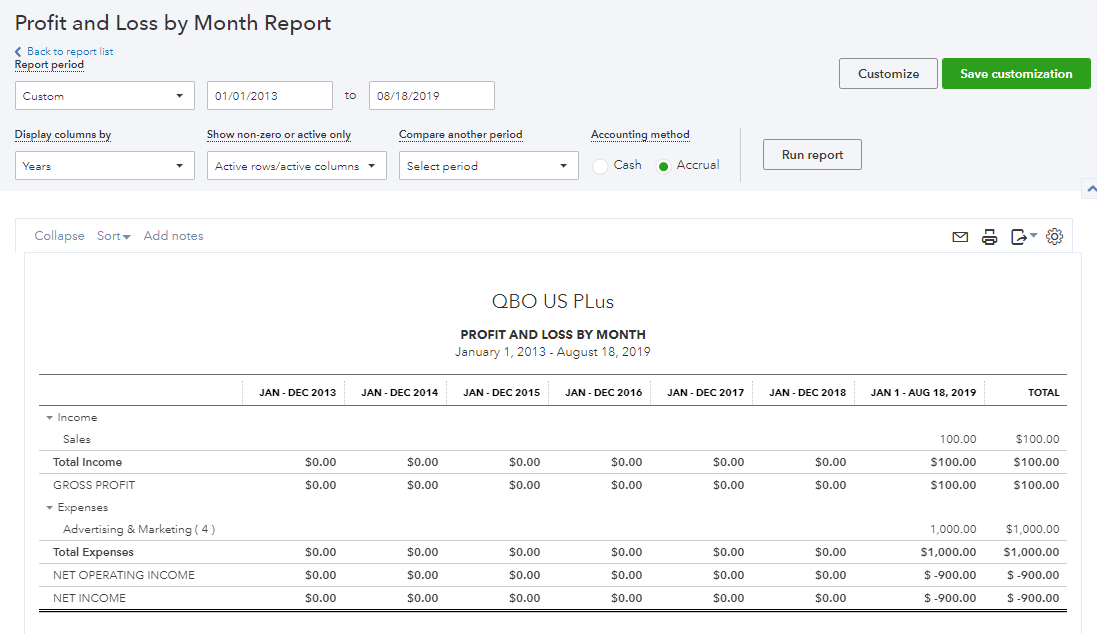Click the JAN - DEC 2017 column header
This screenshot has height=634, width=1097.
(x=705, y=393)
